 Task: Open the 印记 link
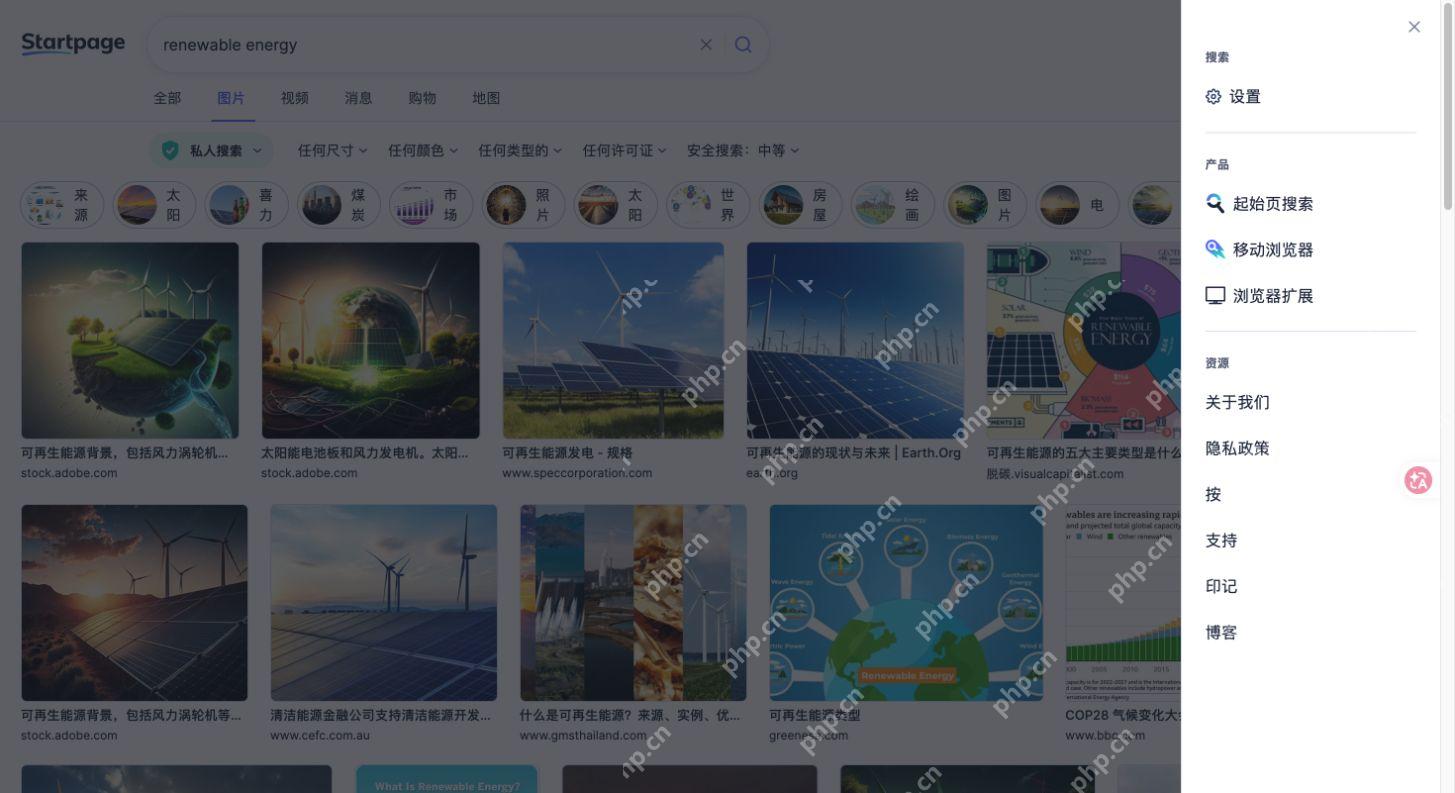(x=1221, y=586)
